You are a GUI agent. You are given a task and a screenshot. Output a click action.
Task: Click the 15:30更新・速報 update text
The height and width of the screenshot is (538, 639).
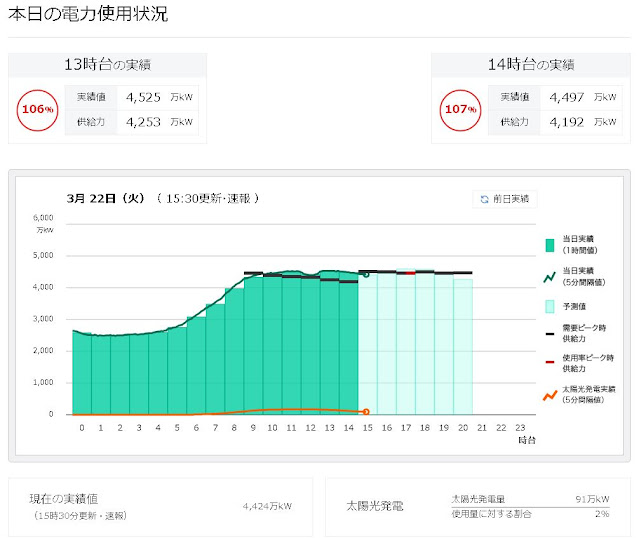208,198
